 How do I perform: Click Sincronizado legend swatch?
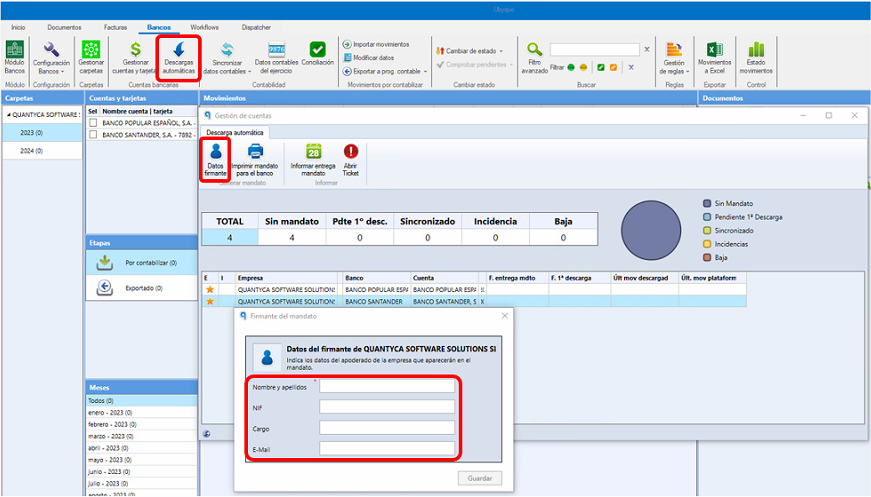coord(707,230)
